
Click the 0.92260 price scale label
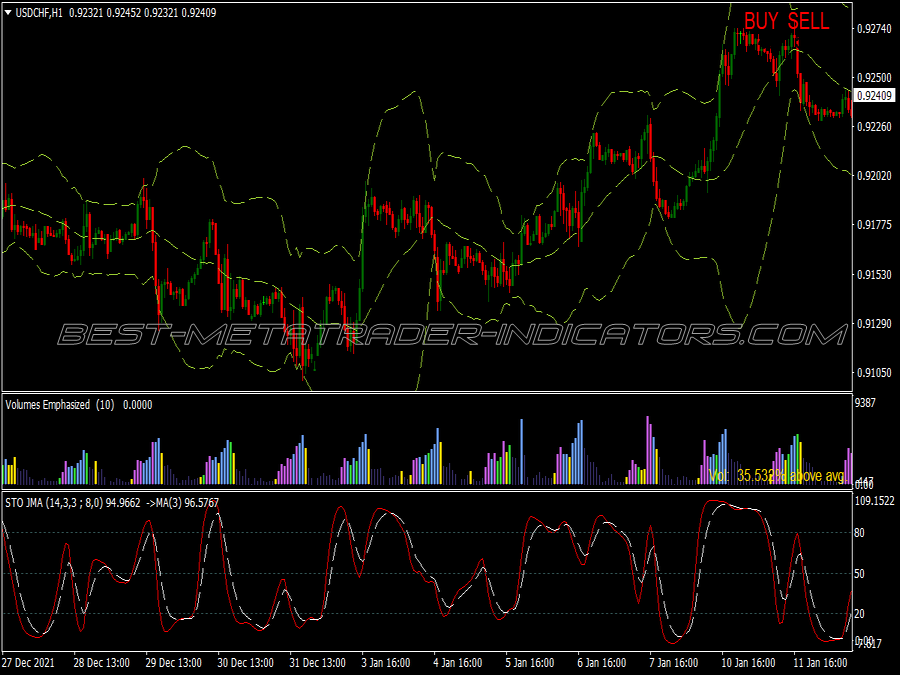click(x=874, y=127)
